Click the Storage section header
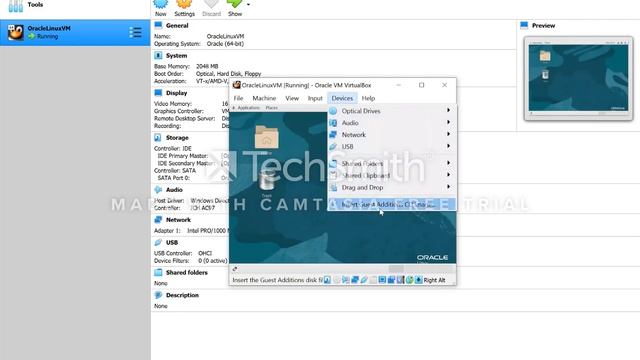Viewport: 640px width, 360px height. click(x=177, y=138)
